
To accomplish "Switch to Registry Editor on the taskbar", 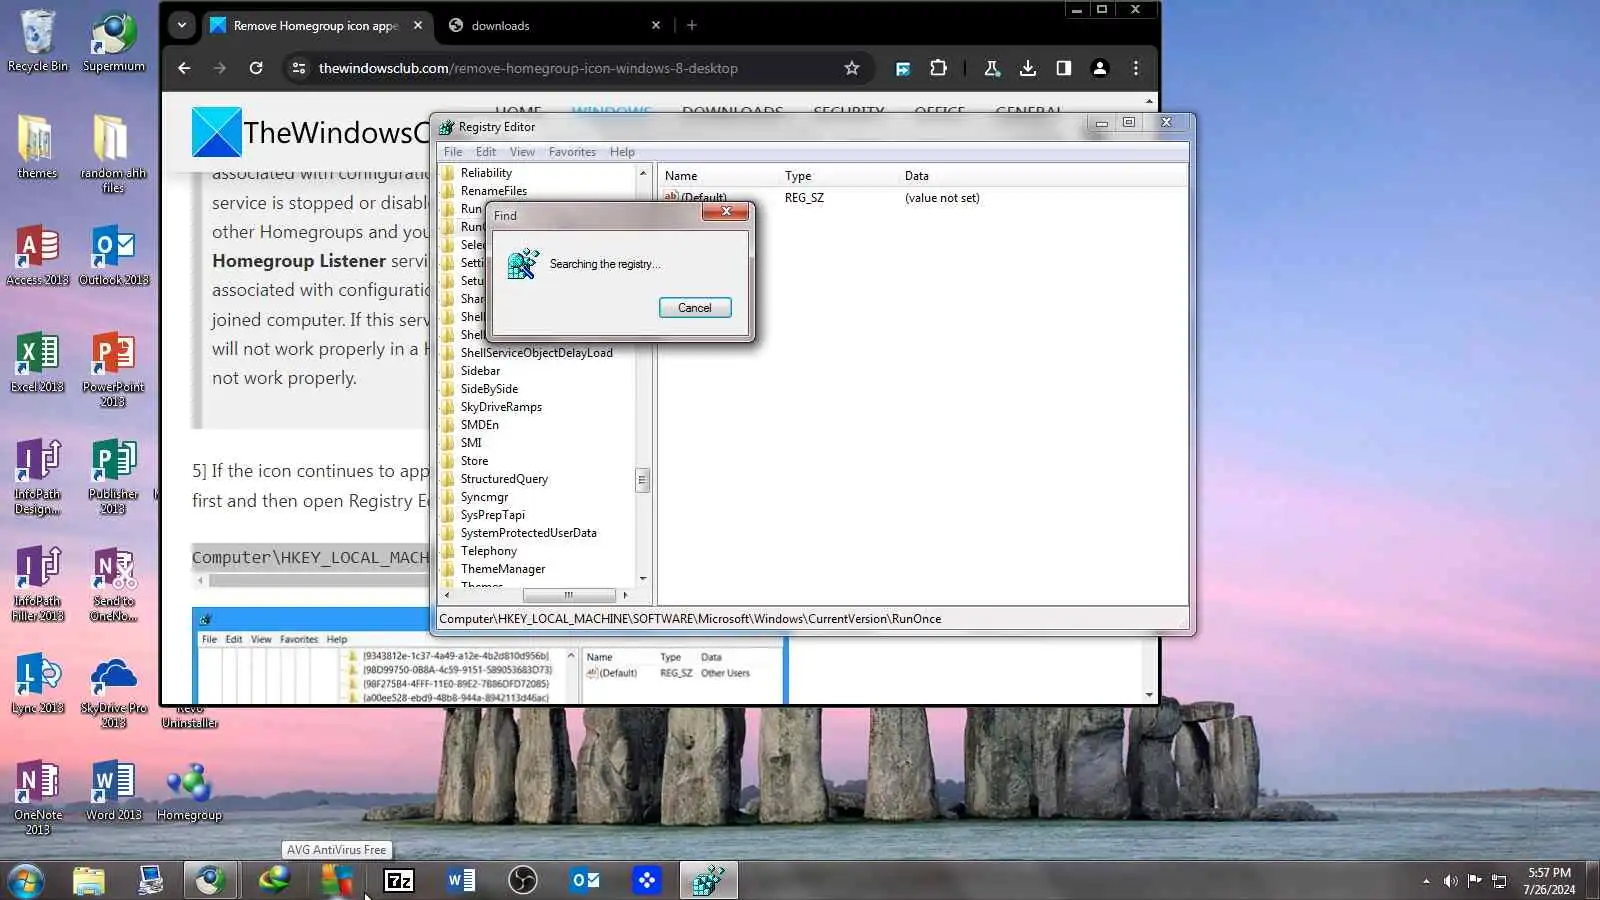I will (708, 880).
